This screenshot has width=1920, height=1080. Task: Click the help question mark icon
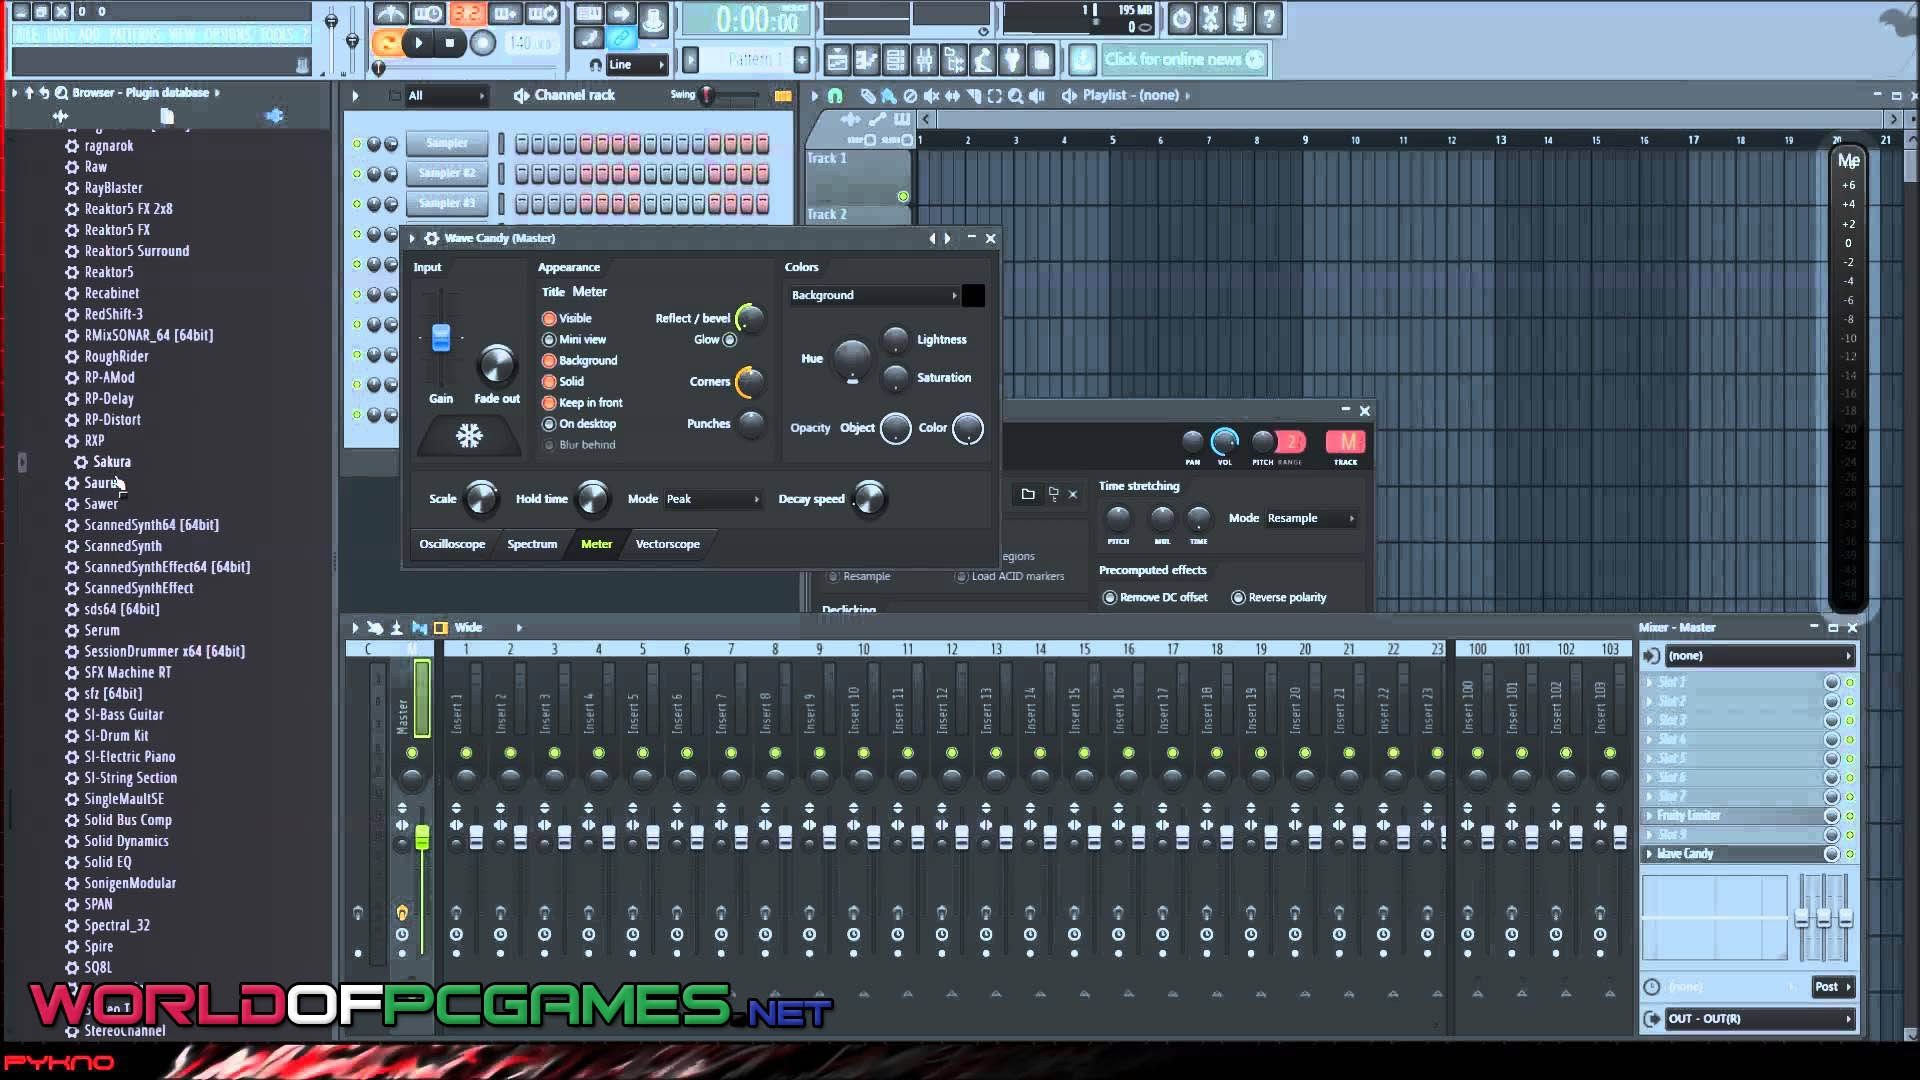(1269, 18)
